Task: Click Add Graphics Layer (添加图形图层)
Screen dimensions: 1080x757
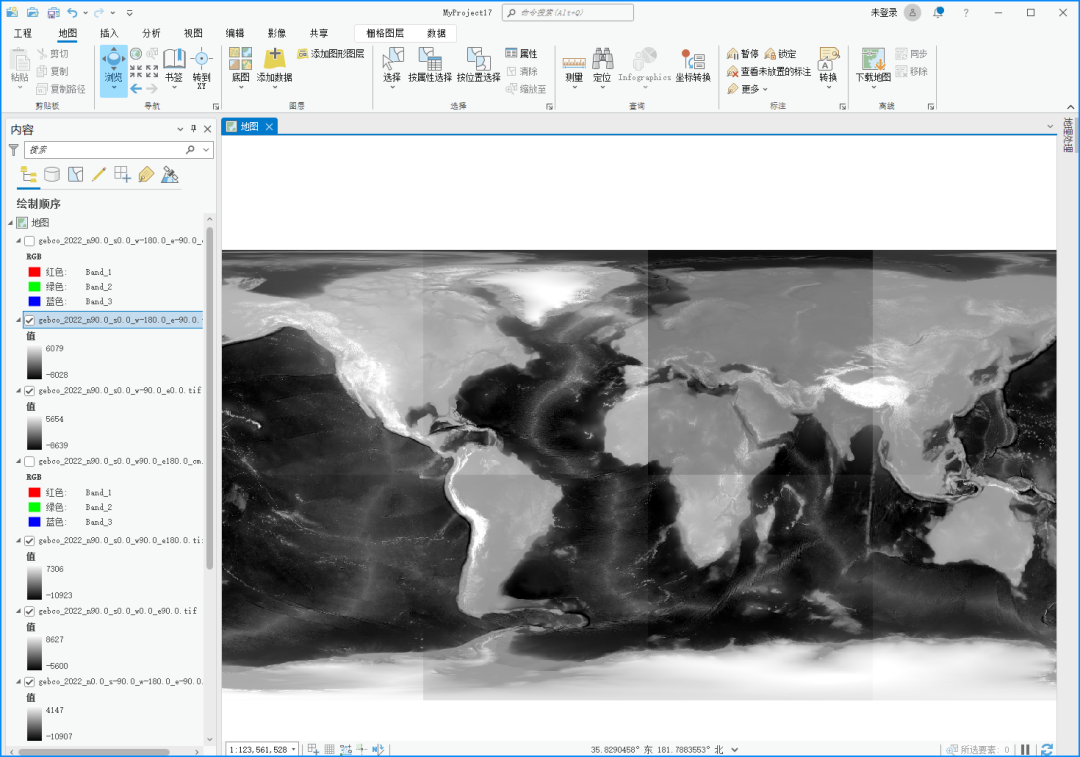Action: [x=331, y=53]
